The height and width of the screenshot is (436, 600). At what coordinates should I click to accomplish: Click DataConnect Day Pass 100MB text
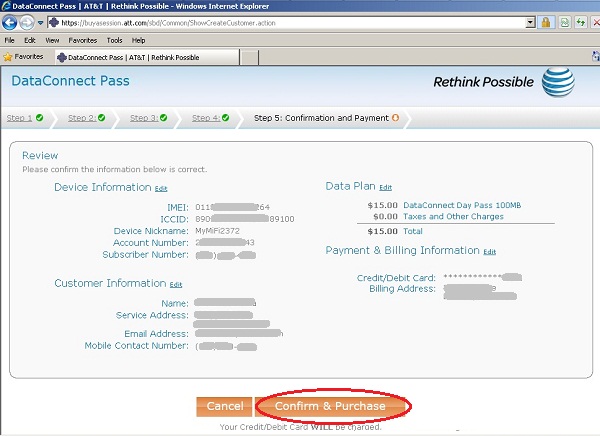[x=462, y=205]
